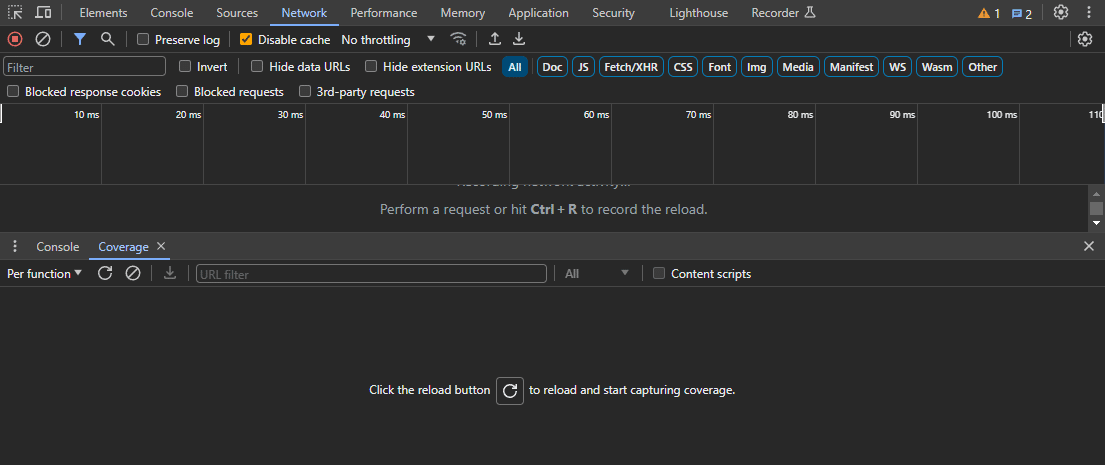Close the bottom drawer
Image resolution: width=1105 pixels, height=465 pixels.
[1089, 247]
